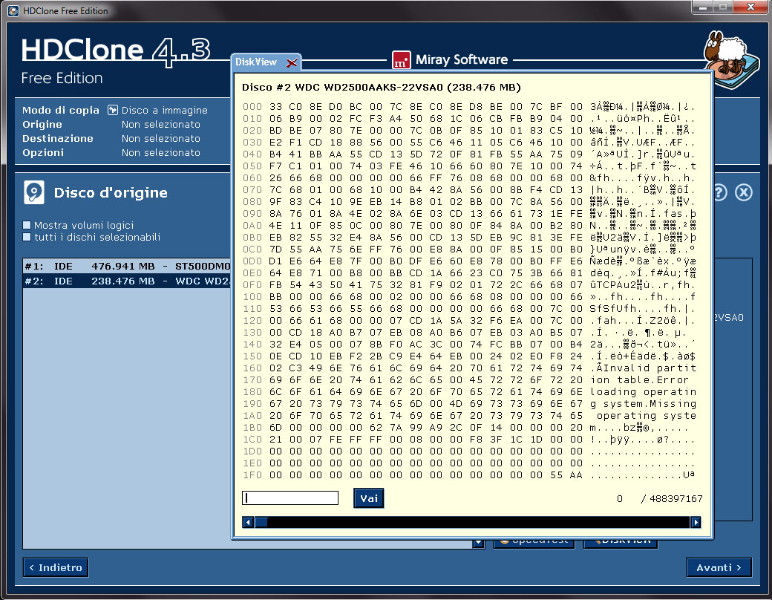Viewport: 772px width, 600px height.
Task: Click the Disco #2 WDC WD2500AAKS header
Action: click(381, 88)
